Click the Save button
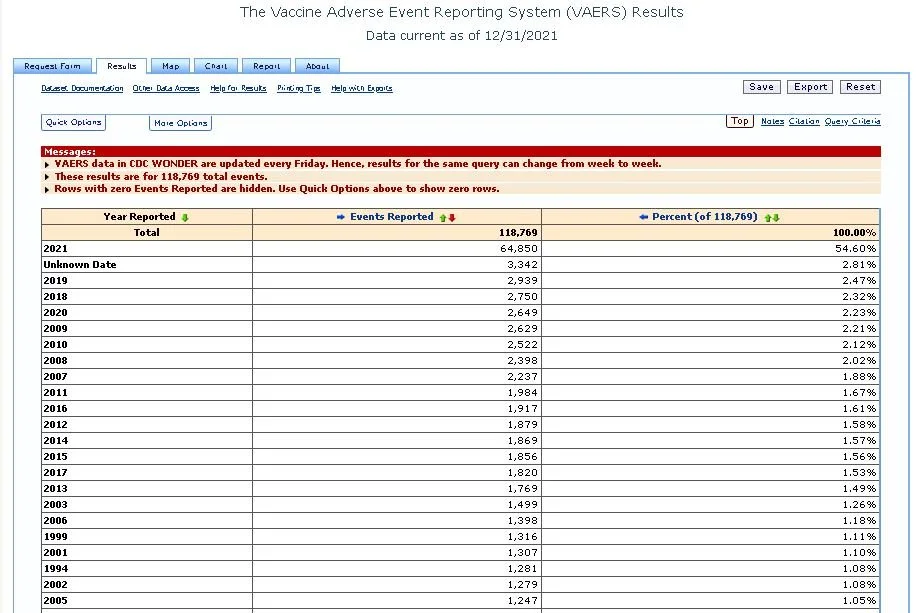The width and height of the screenshot is (921, 613). point(762,87)
